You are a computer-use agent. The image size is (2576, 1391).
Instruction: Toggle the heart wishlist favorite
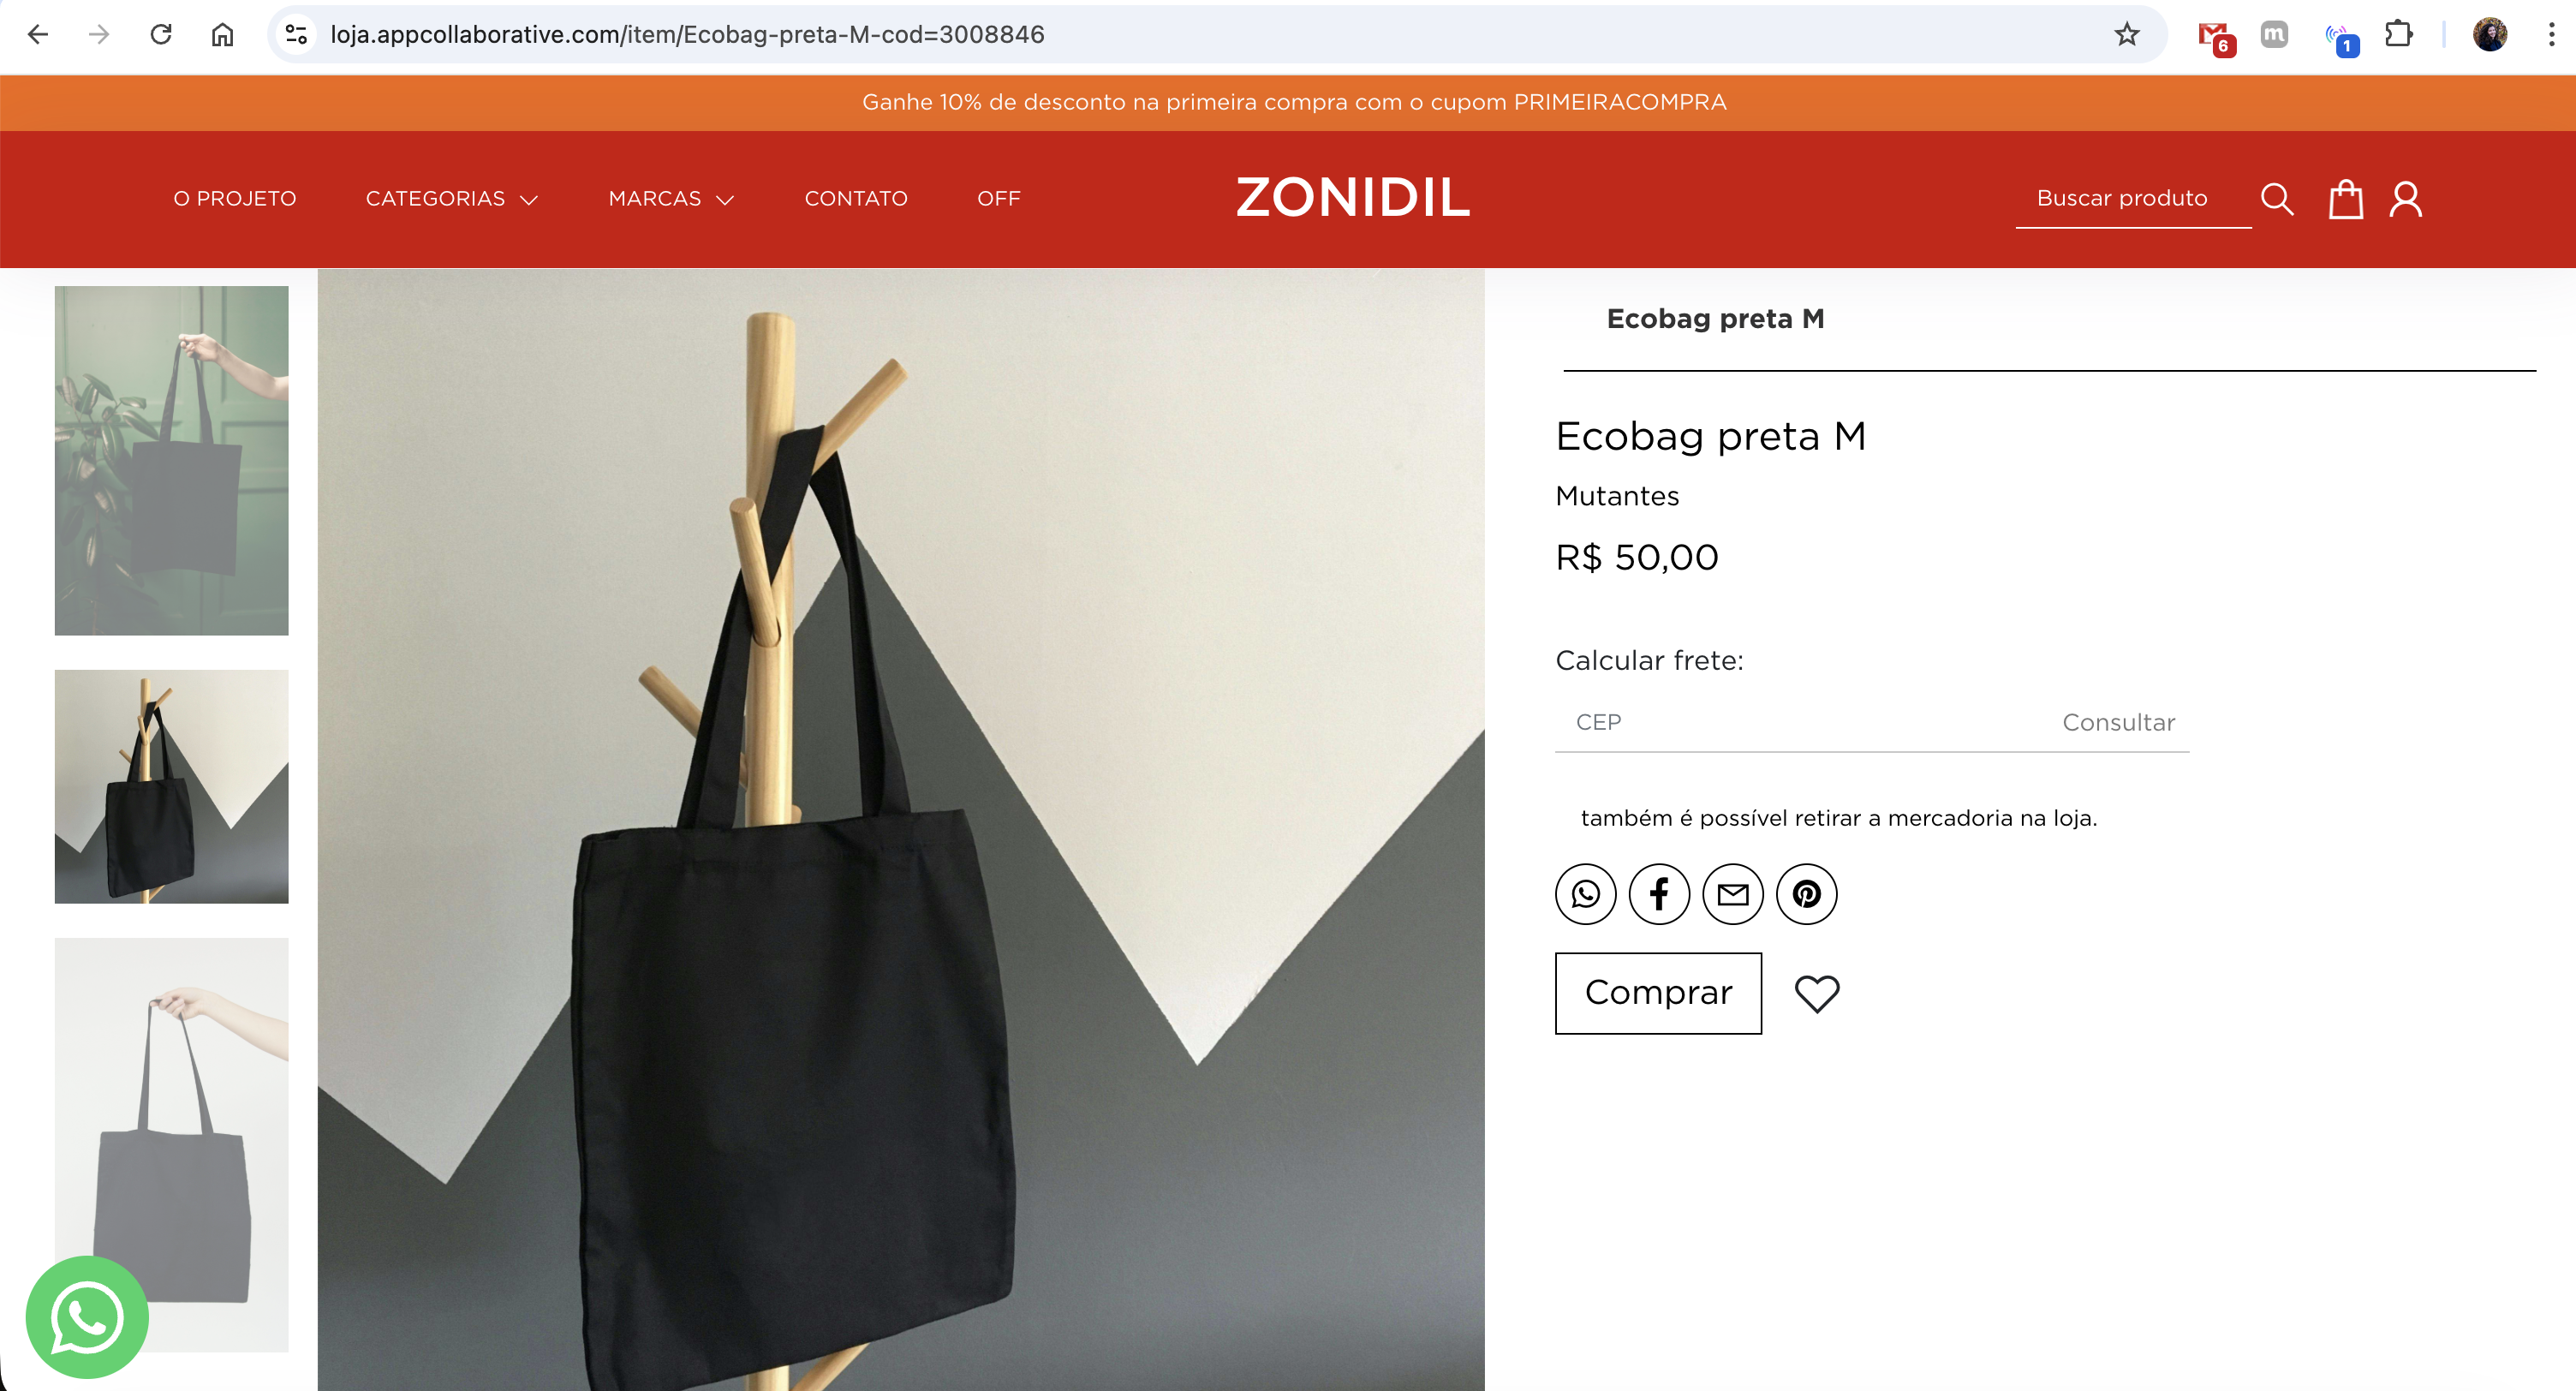1817,993
